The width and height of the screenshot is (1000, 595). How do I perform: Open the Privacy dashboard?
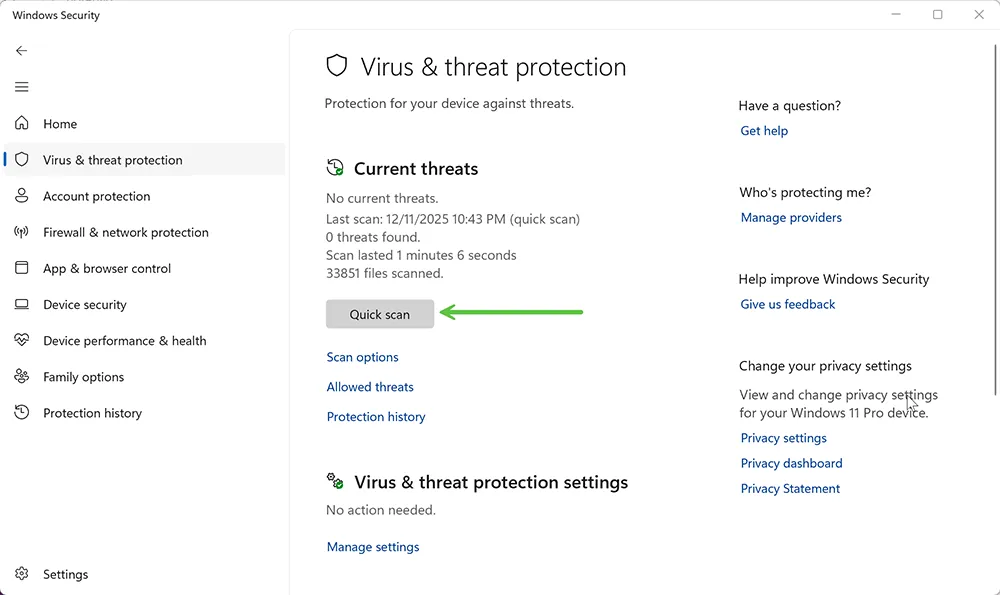tap(791, 463)
